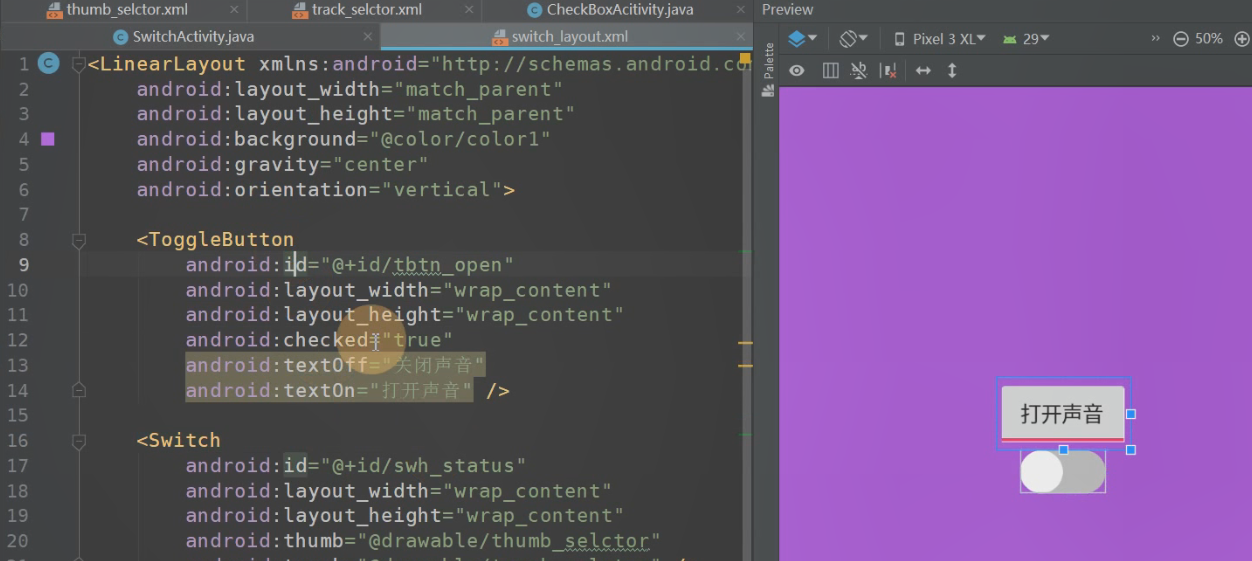The height and width of the screenshot is (561, 1252).
Task: Click "@color/color1" value on line 4
Action: coord(460,139)
